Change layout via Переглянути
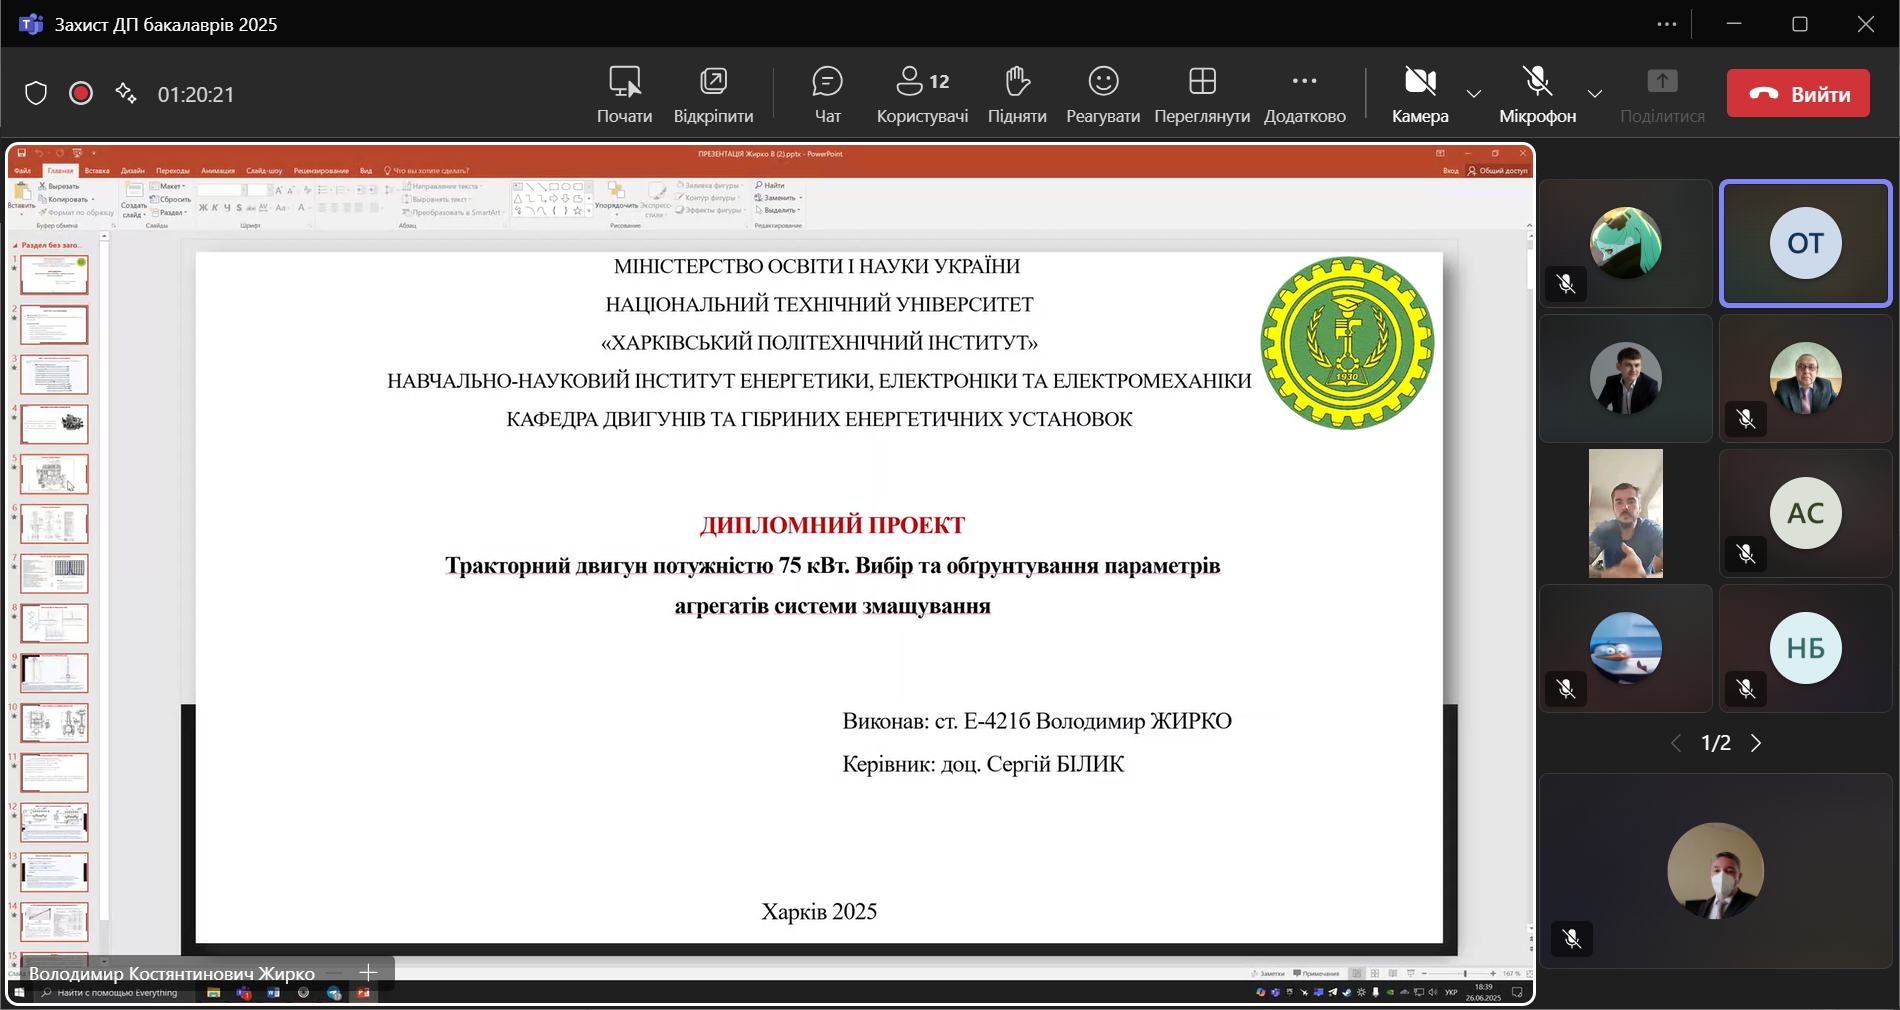The height and width of the screenshot is (1010, 1900). [x=1201, y=94]
